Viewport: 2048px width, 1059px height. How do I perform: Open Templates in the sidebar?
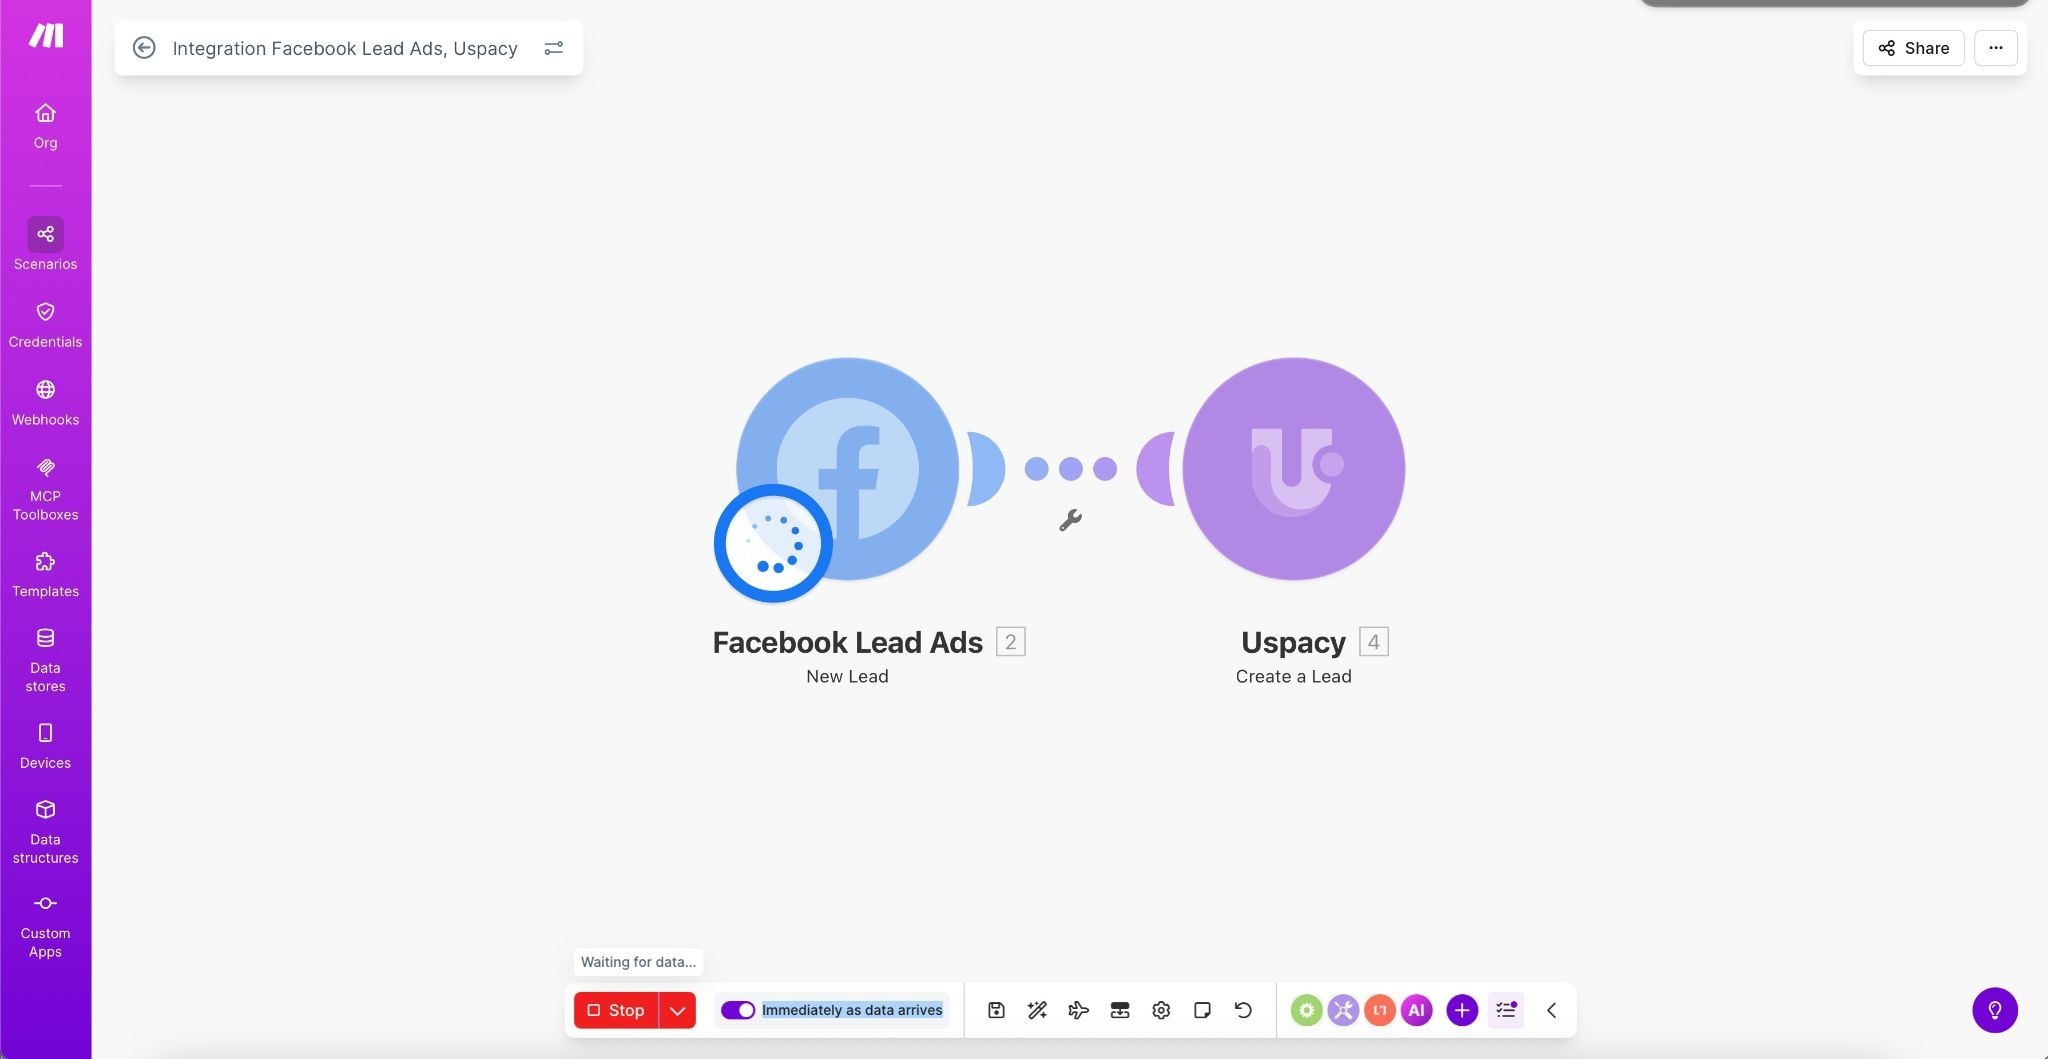(x=45, y=574)
